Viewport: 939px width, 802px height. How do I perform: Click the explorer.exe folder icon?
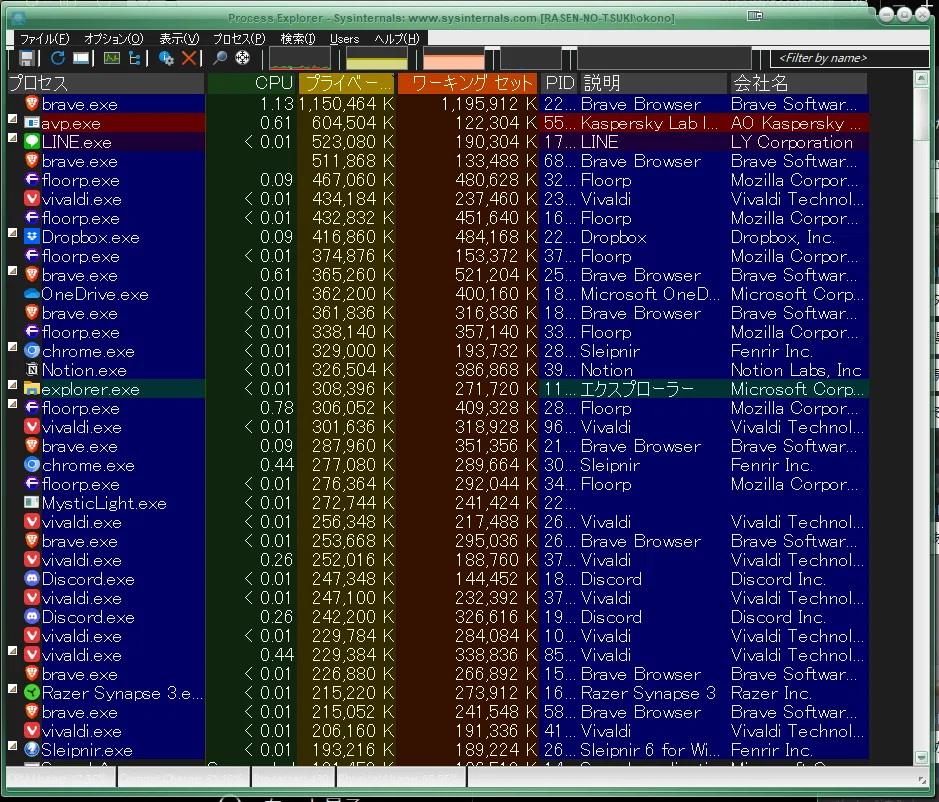click(32, 389)
